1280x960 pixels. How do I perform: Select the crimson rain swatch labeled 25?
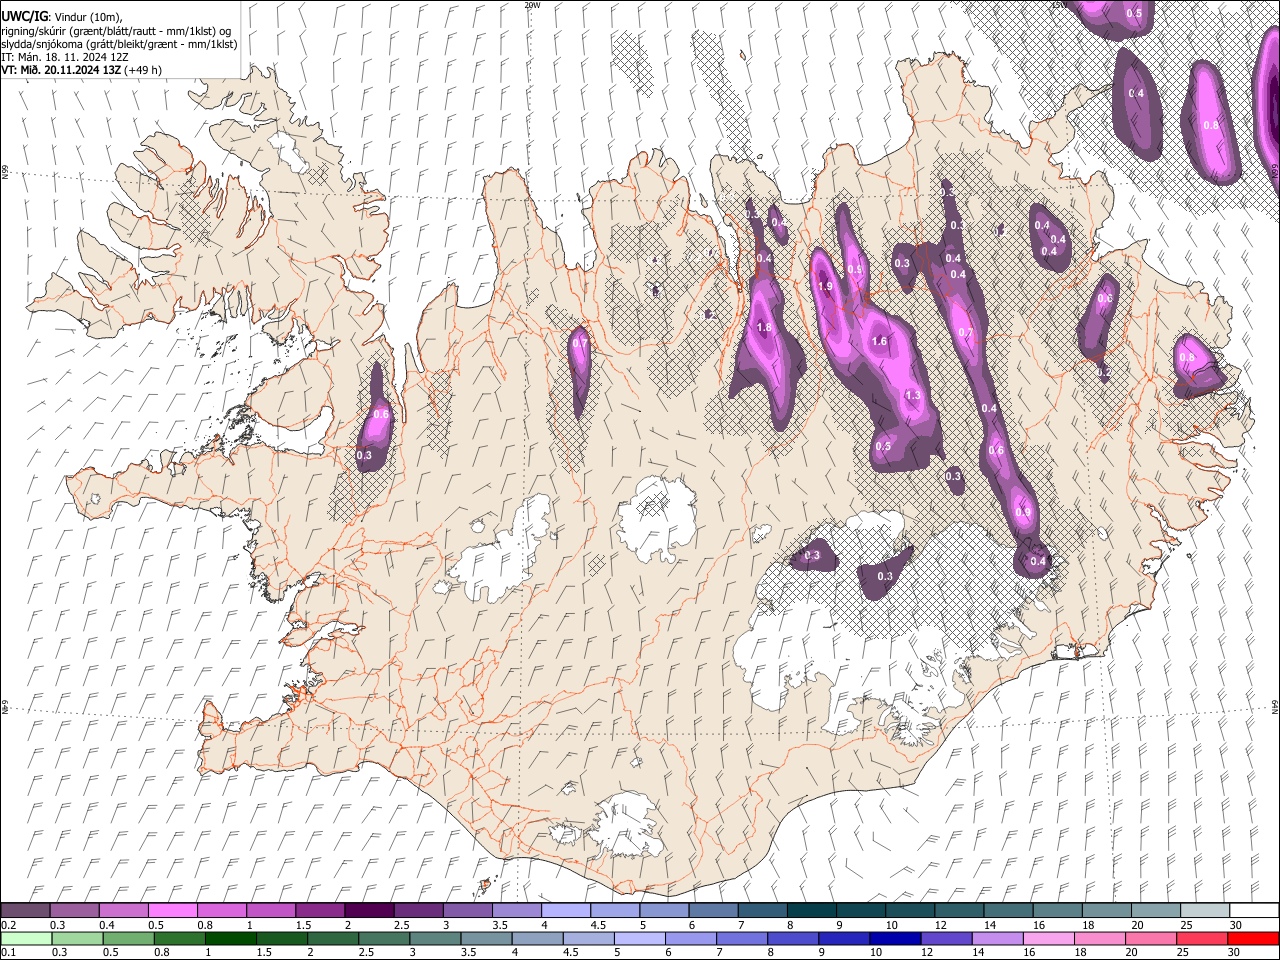click(1201, 938)
